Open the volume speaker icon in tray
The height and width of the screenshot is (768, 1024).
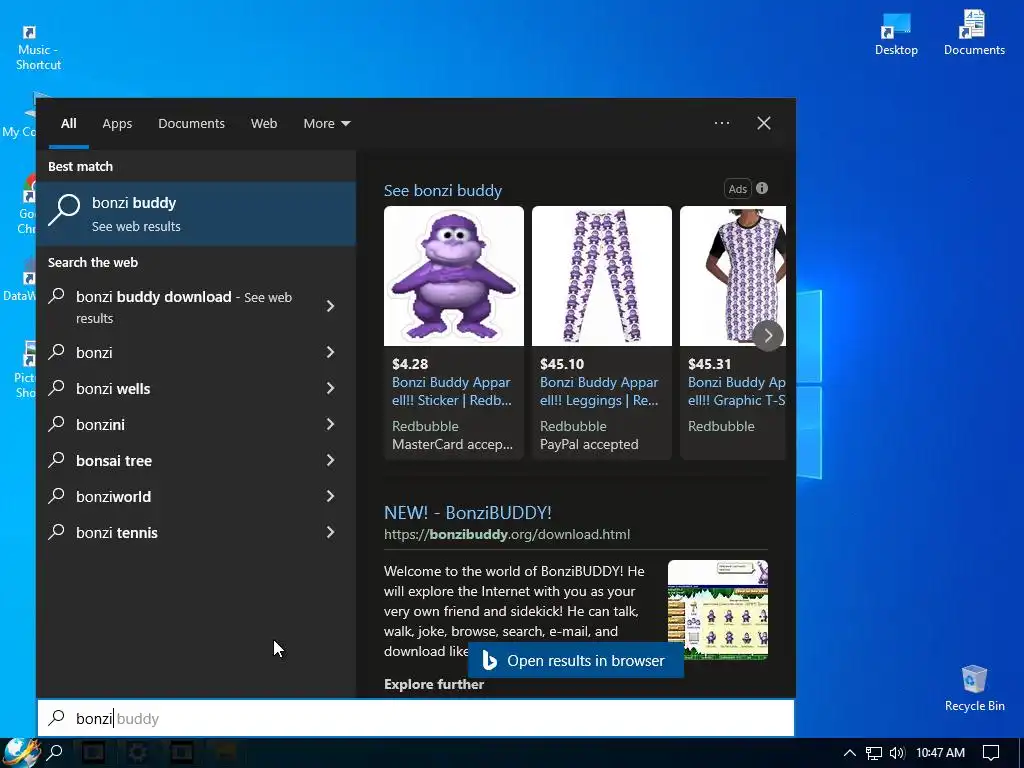(897, 753)
